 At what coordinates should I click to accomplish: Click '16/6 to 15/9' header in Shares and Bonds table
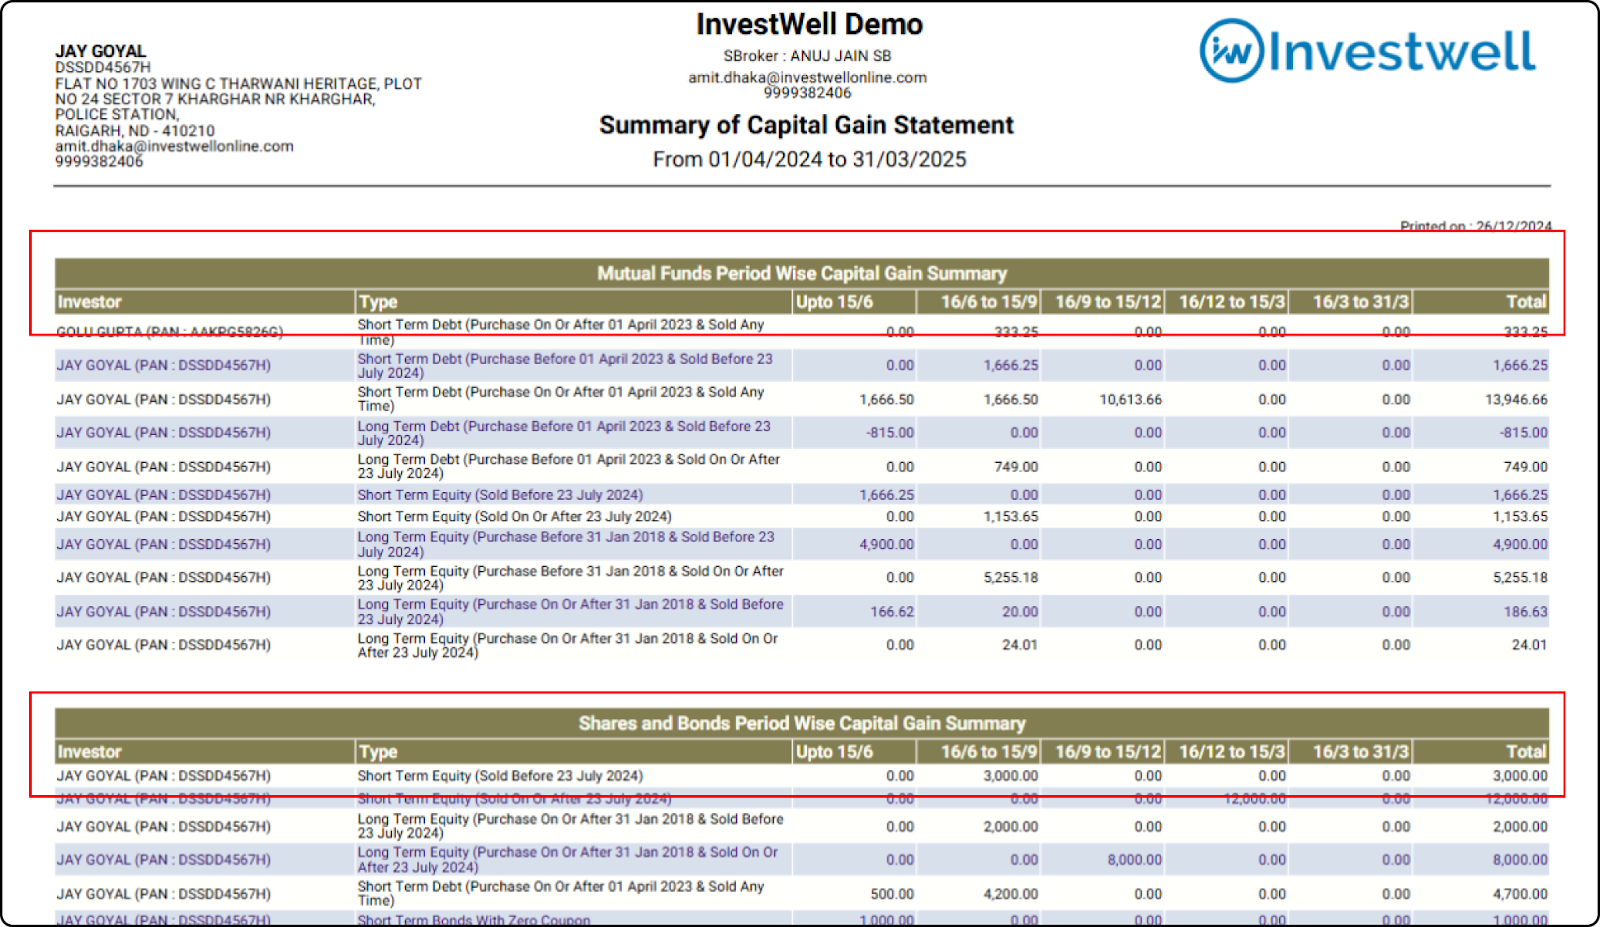pyautogui.click(x=979, y=752)
